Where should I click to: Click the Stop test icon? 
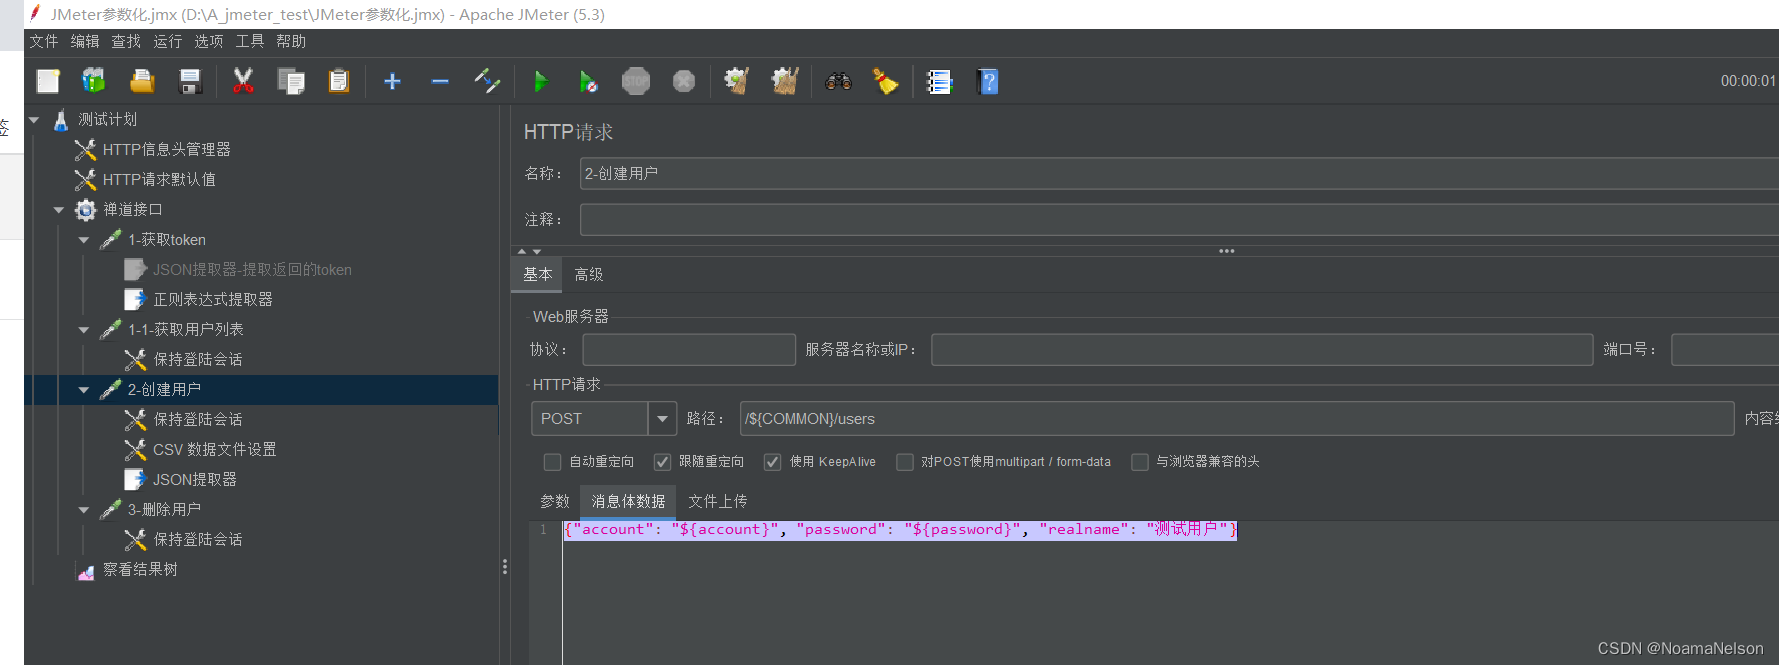click(x=636, y=81)
